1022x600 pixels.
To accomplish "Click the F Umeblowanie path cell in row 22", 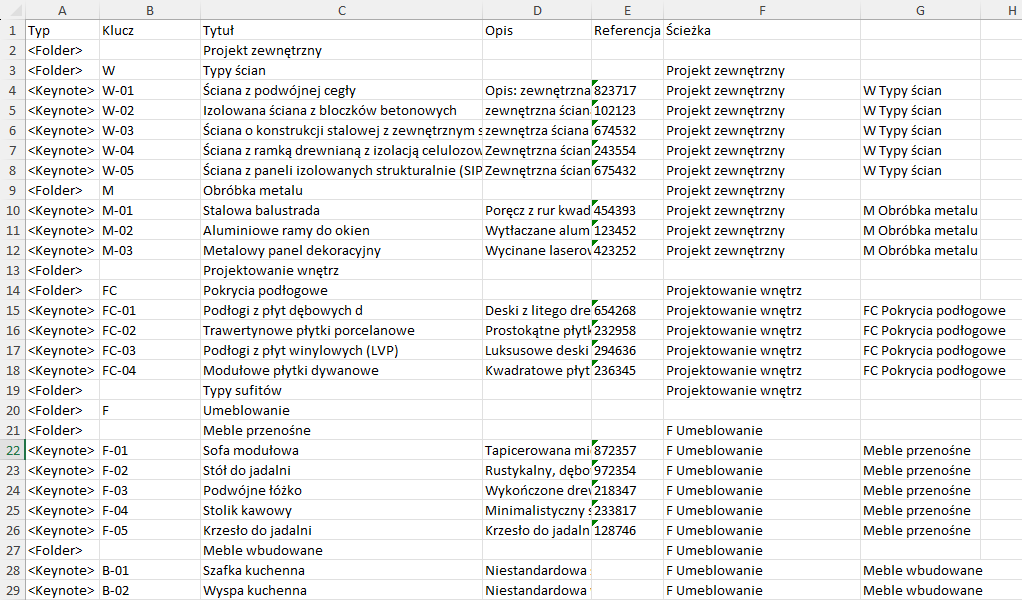I will coord(762,450).
